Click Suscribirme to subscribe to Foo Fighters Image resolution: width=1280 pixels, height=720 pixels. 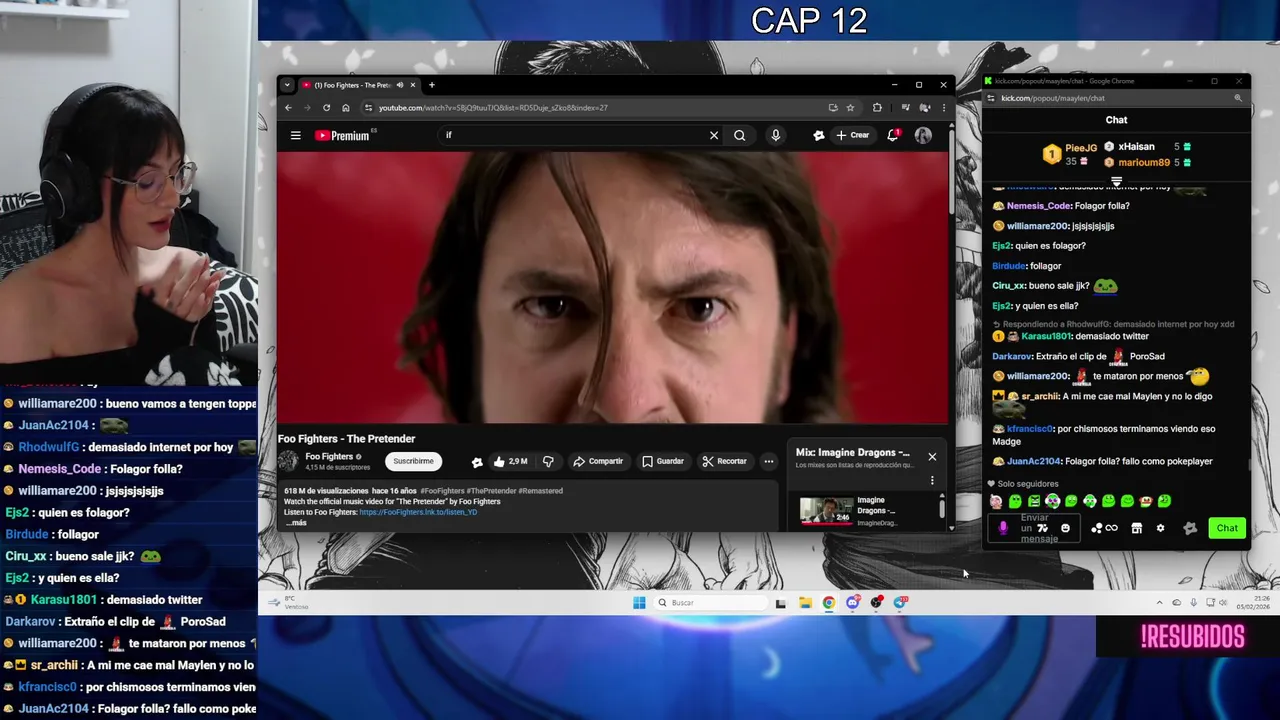[413, 461]
